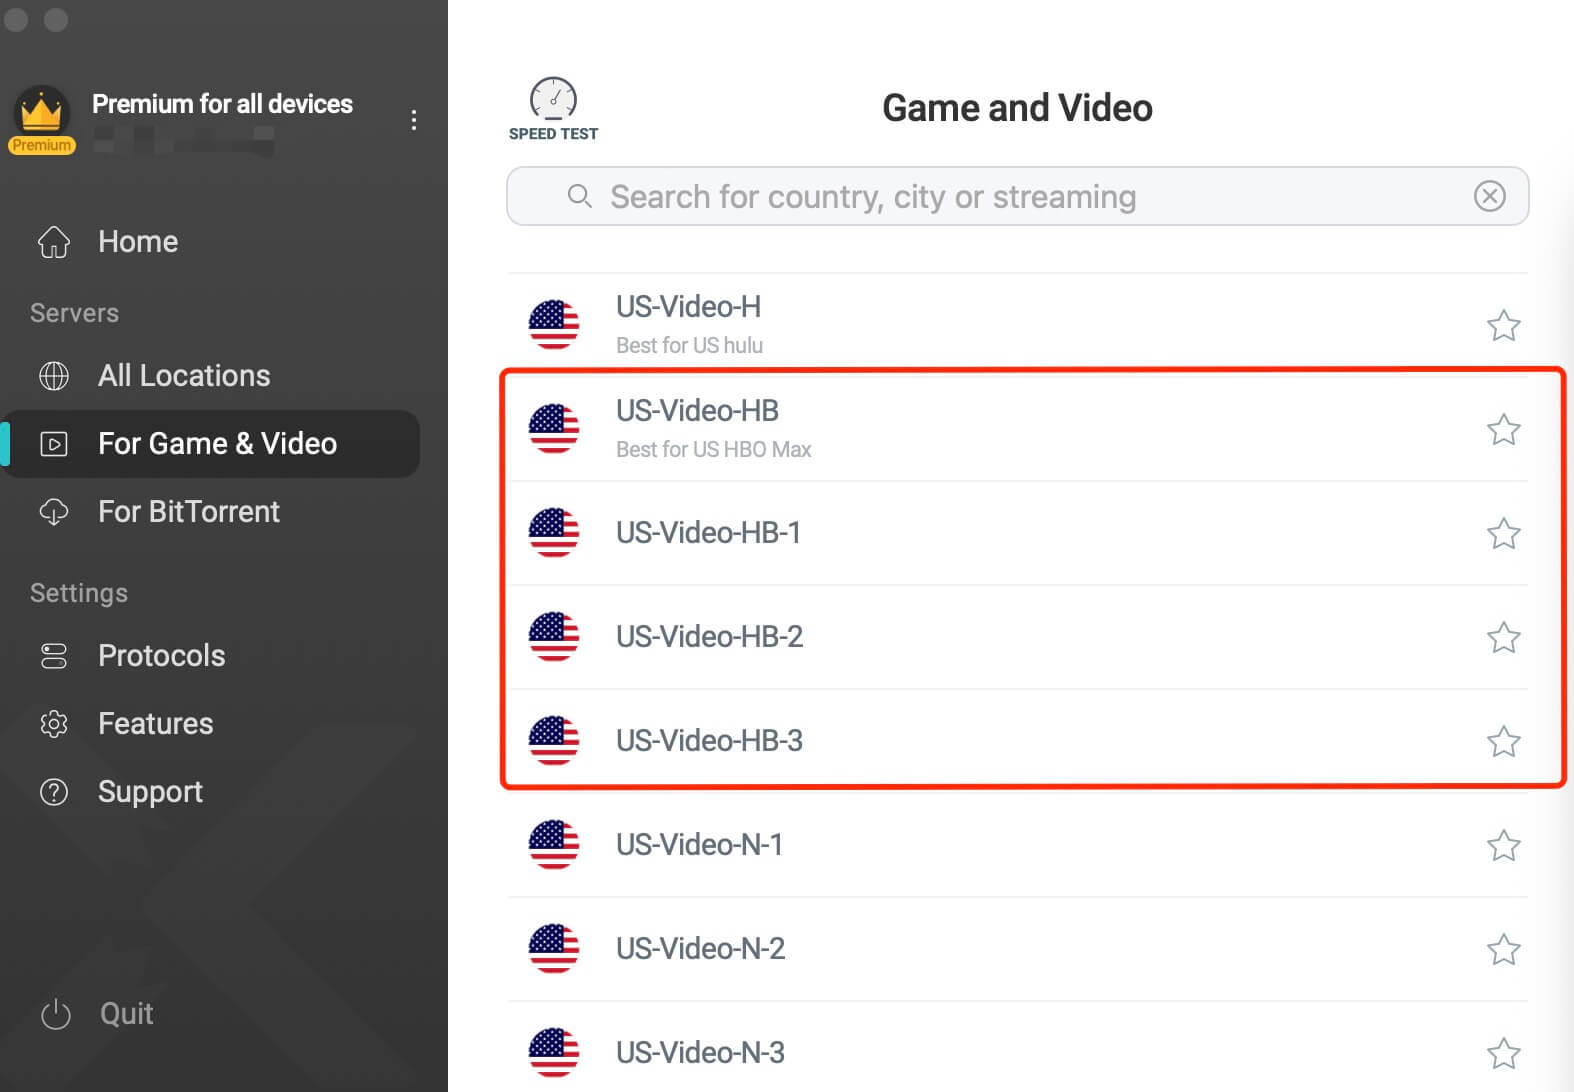Screen dimensions: 1574x1092
Task: Click the Best for US hulu label
Action: click(689, 345)
